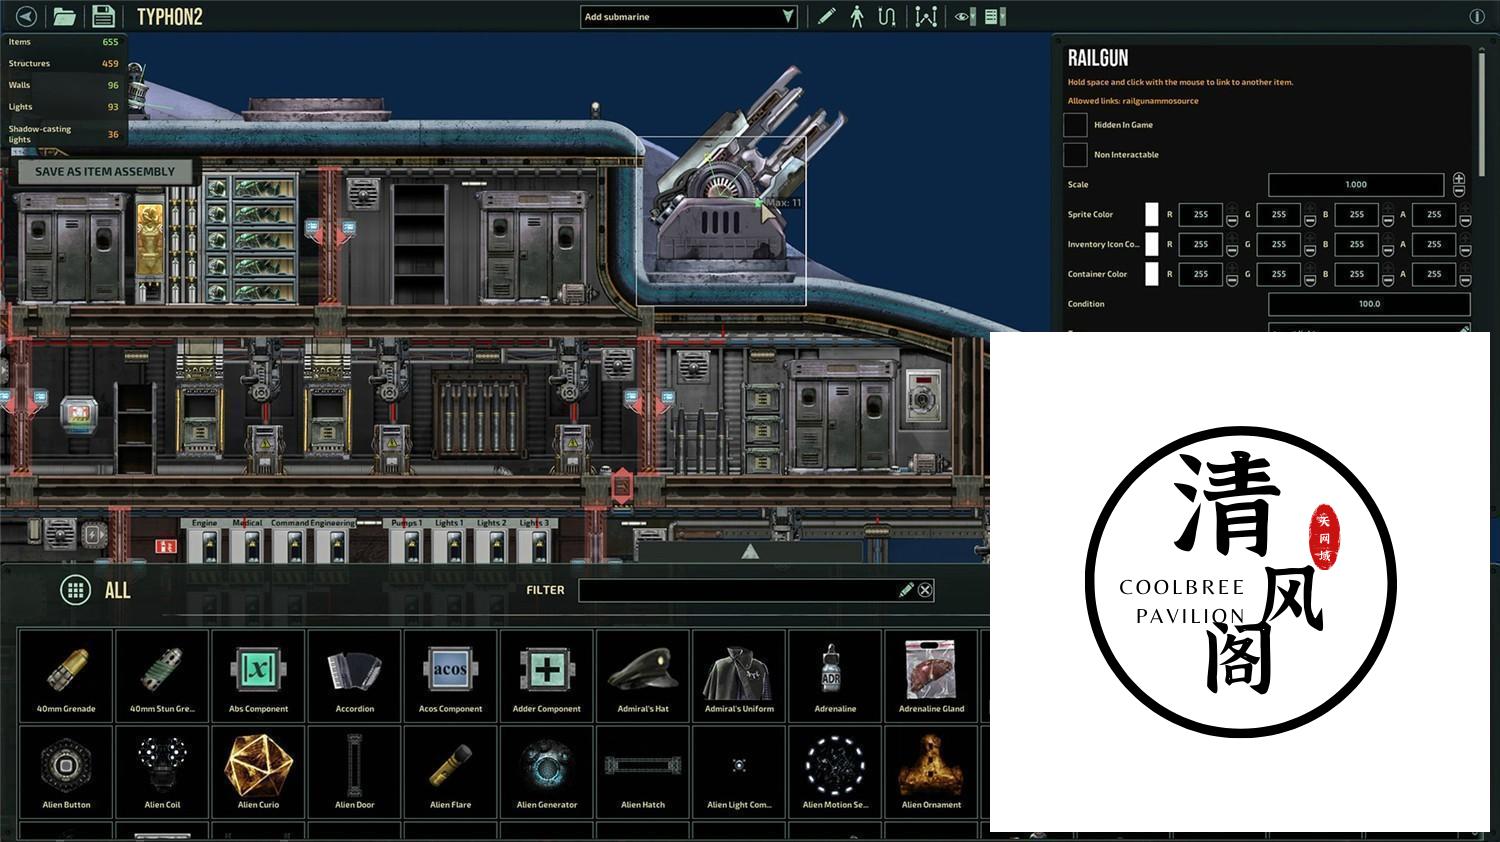The image size is (1500, 842).
Task: Select the Alien Motion Sensor item
Action: (x=835, y=771)
